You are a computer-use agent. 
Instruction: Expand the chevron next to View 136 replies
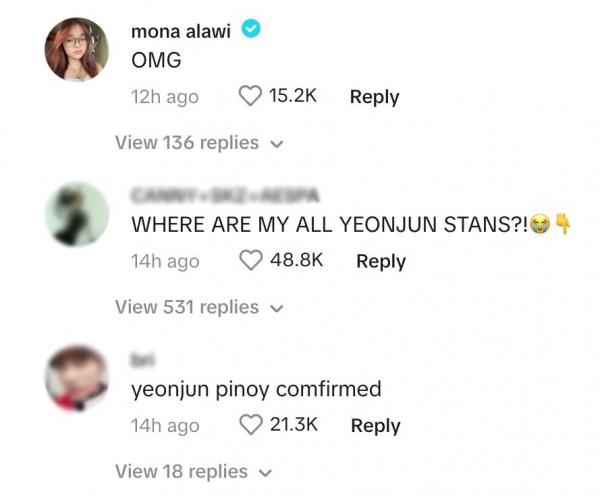(x=277, y=143)
